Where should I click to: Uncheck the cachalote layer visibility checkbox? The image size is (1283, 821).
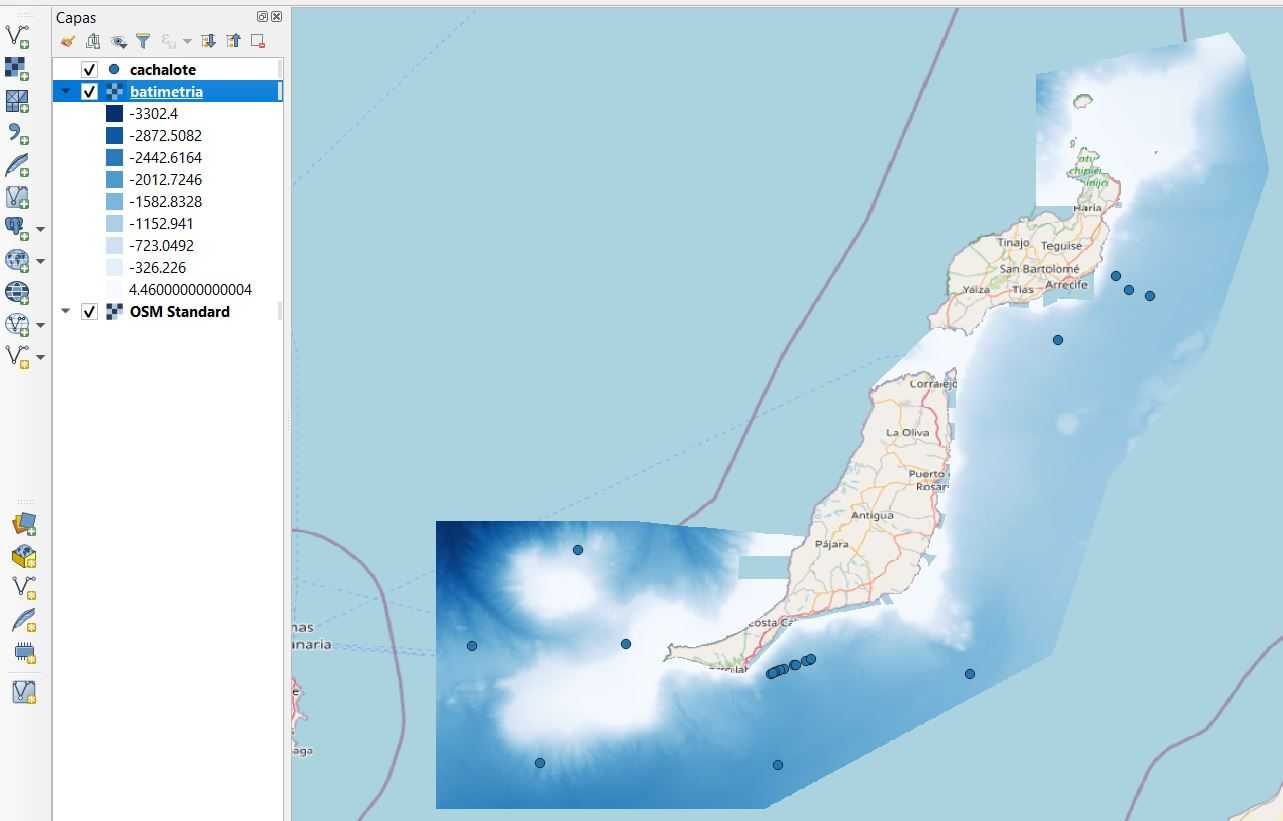coord(89,70)
